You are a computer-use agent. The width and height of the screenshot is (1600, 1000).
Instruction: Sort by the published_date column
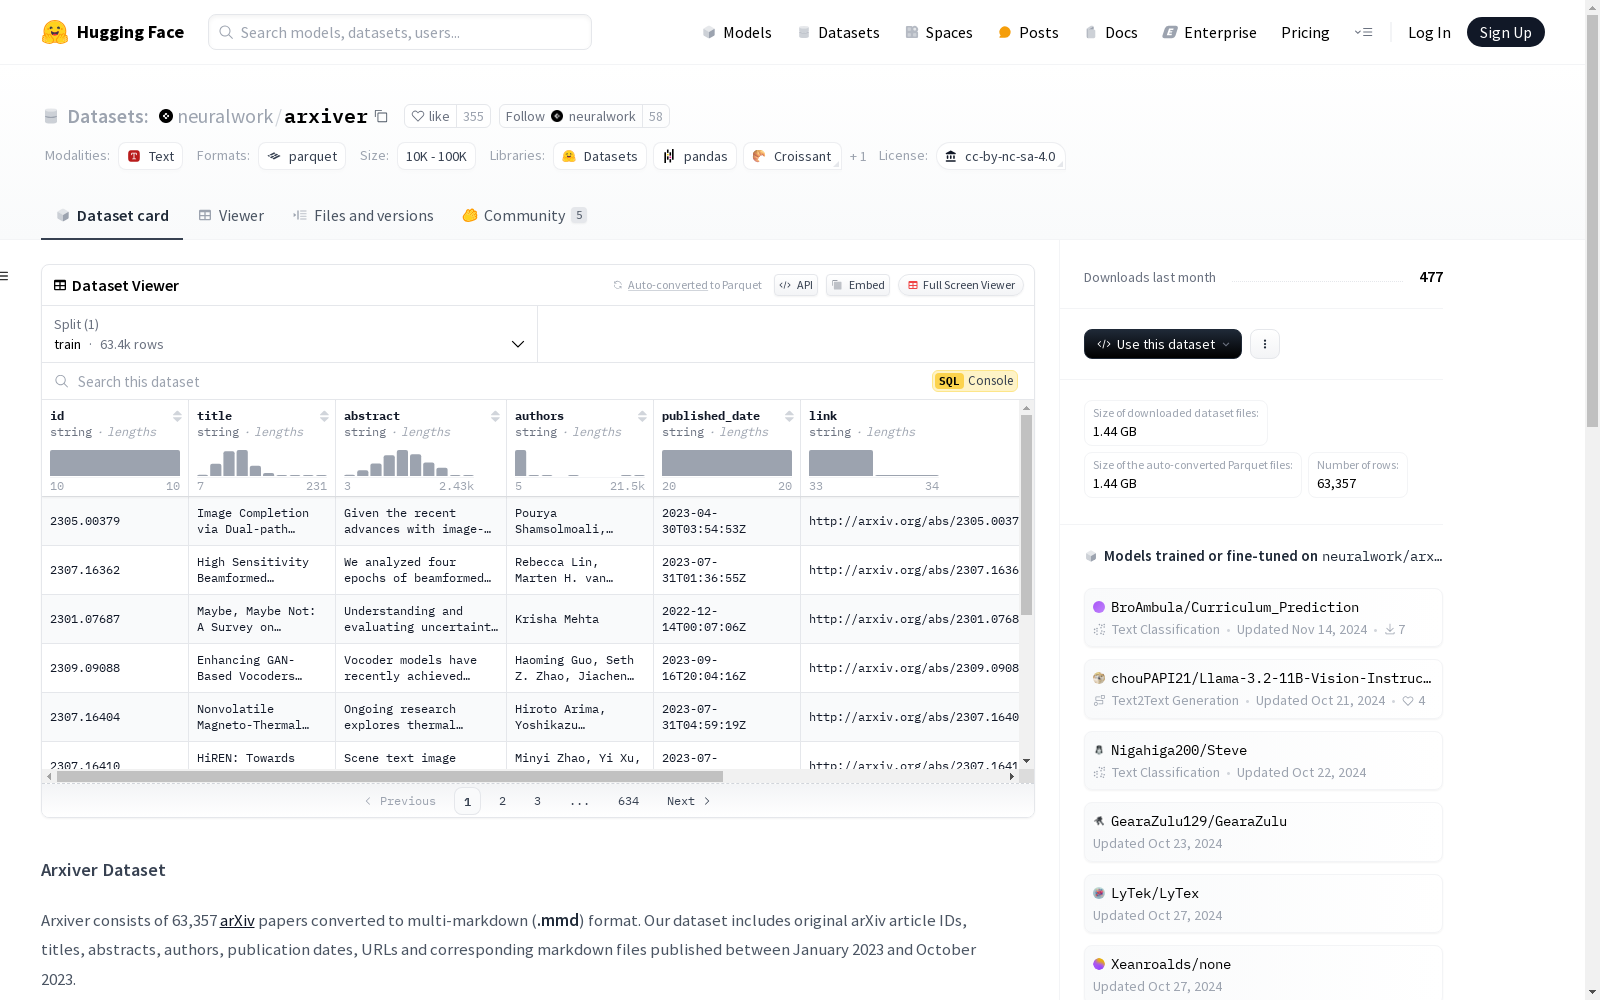789,416
